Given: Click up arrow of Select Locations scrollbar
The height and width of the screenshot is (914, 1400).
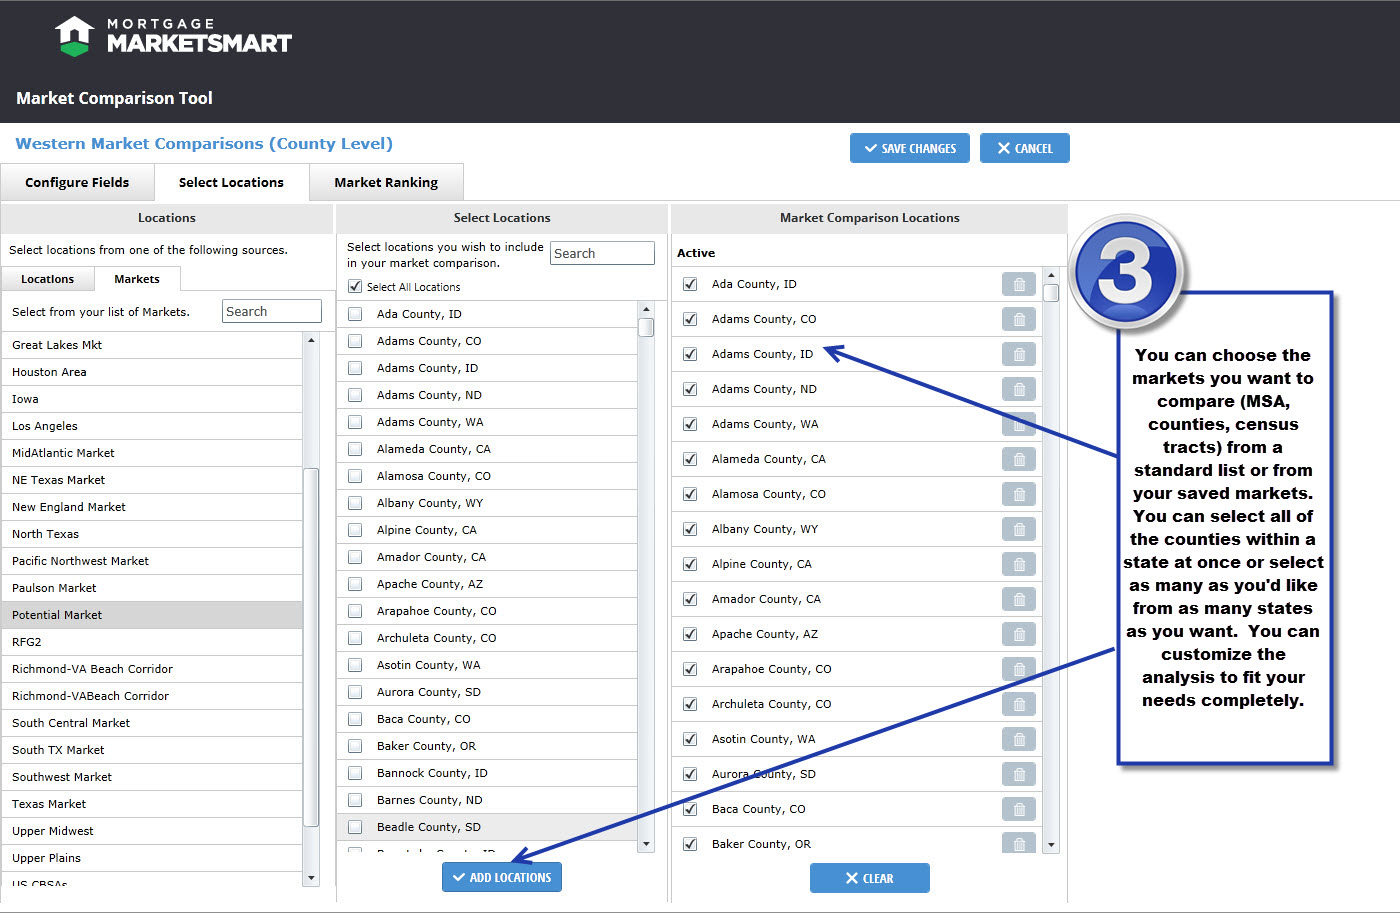Looking at the screenshot, I should point(646,309).
